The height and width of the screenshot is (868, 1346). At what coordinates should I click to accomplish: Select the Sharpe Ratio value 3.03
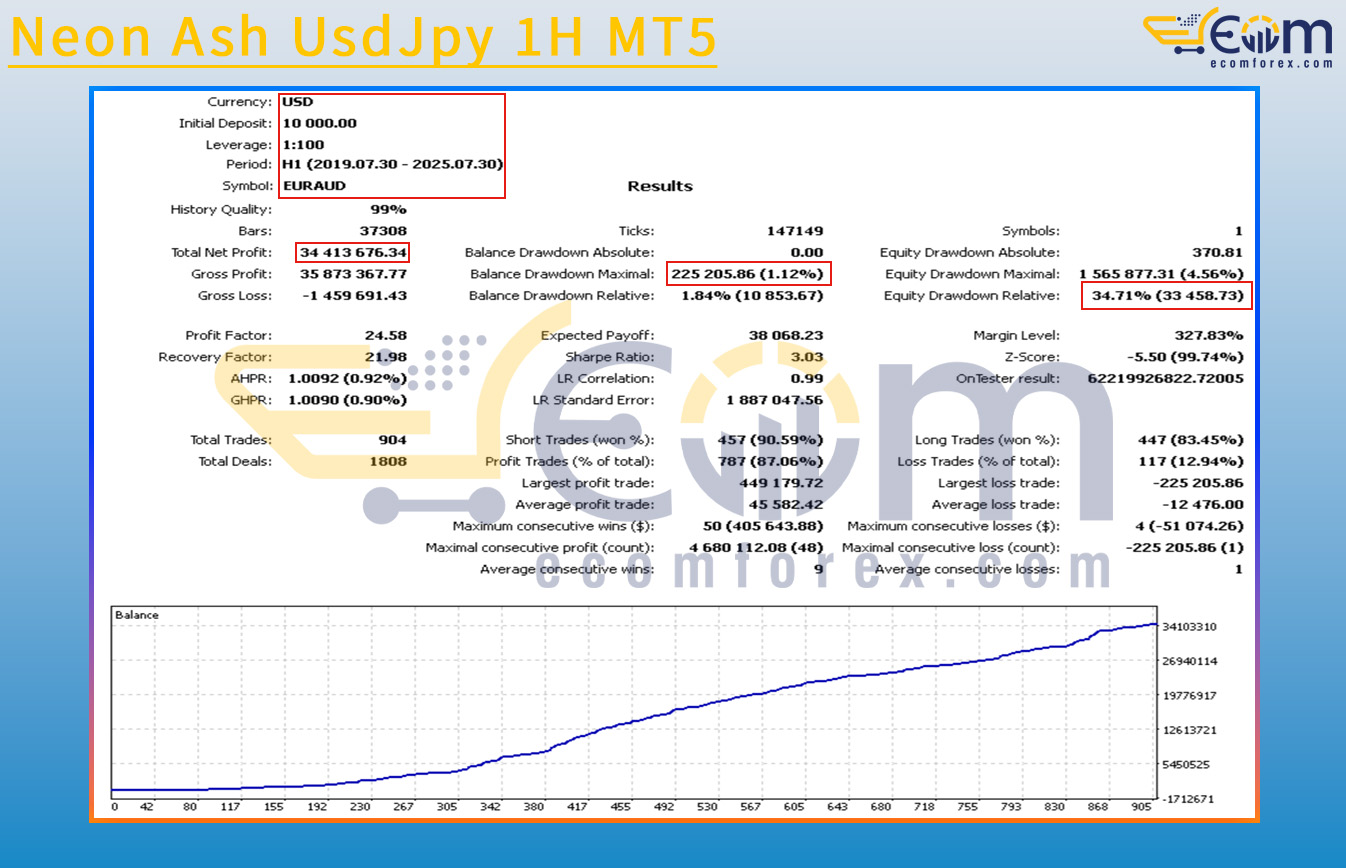coord(806,357)
